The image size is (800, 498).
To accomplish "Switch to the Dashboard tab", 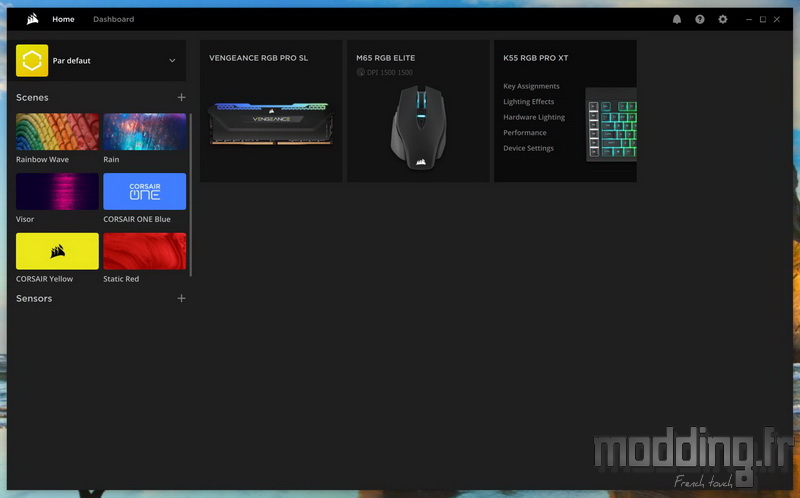I will coord(113,19).
